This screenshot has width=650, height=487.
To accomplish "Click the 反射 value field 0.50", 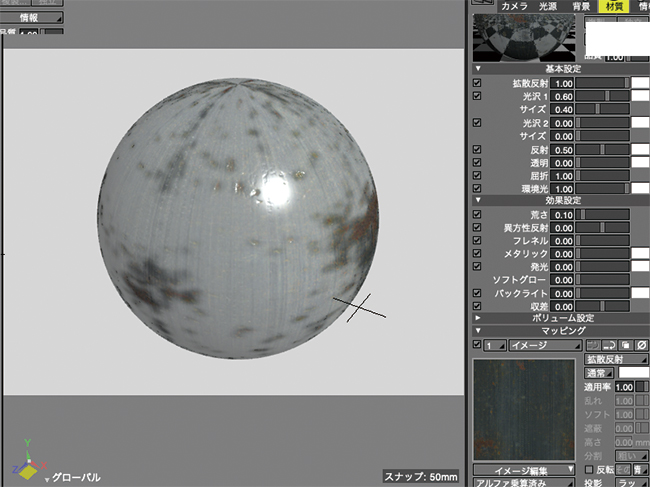I will pos(563,150).
